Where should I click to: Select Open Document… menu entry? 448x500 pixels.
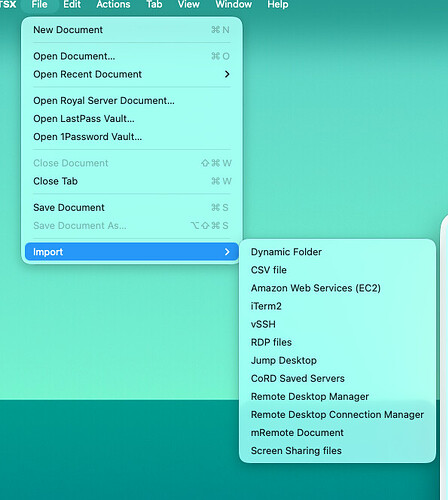point(132,56)
